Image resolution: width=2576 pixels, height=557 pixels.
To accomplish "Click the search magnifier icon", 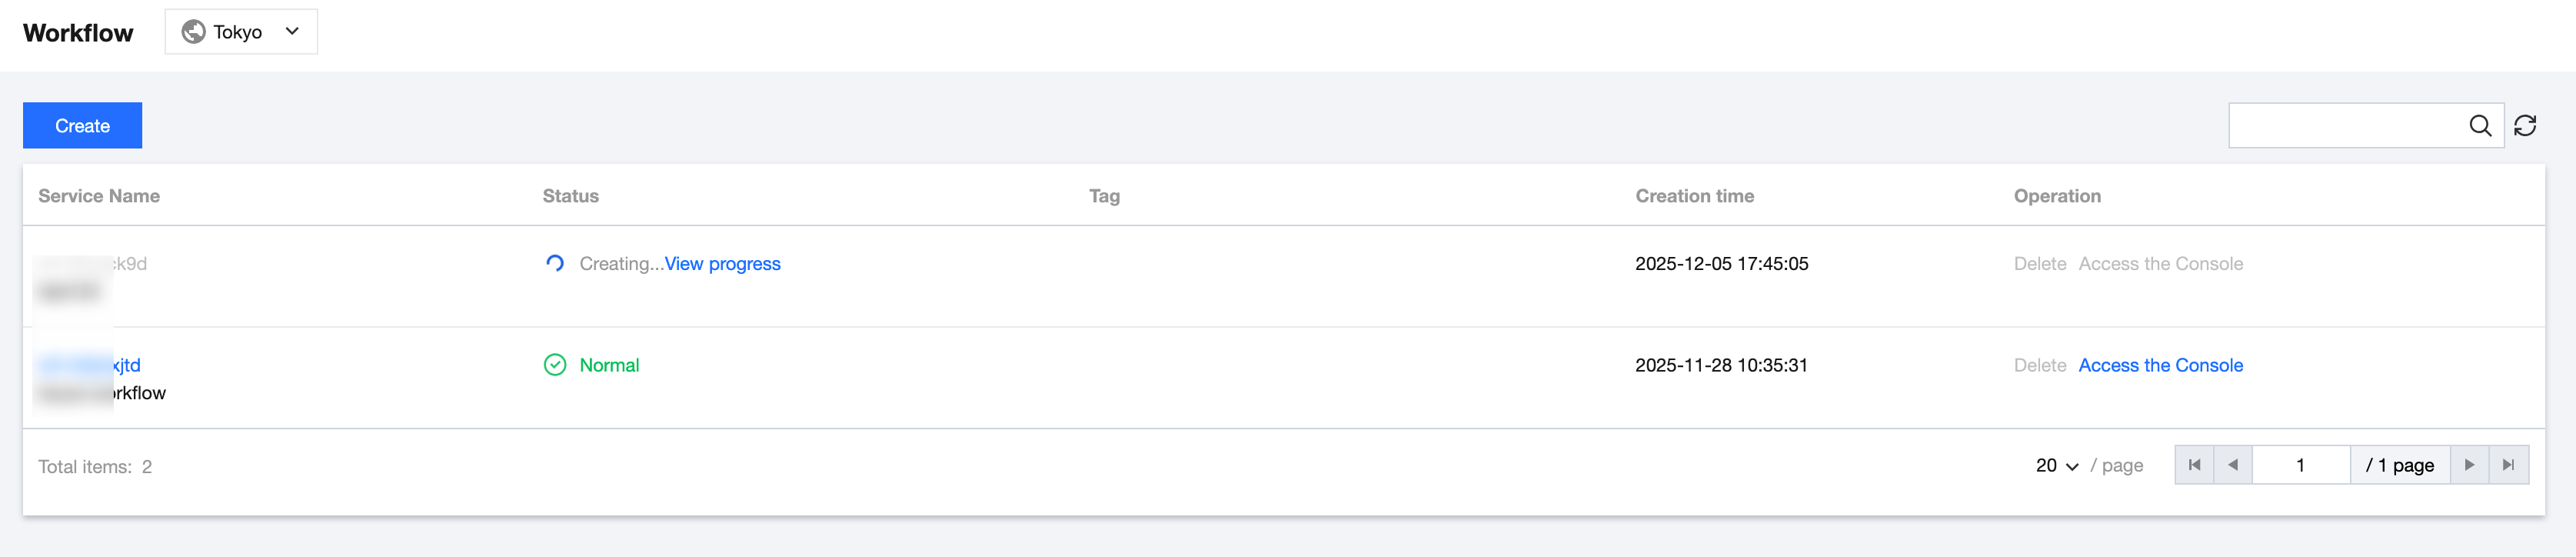I will point(2479,126).
